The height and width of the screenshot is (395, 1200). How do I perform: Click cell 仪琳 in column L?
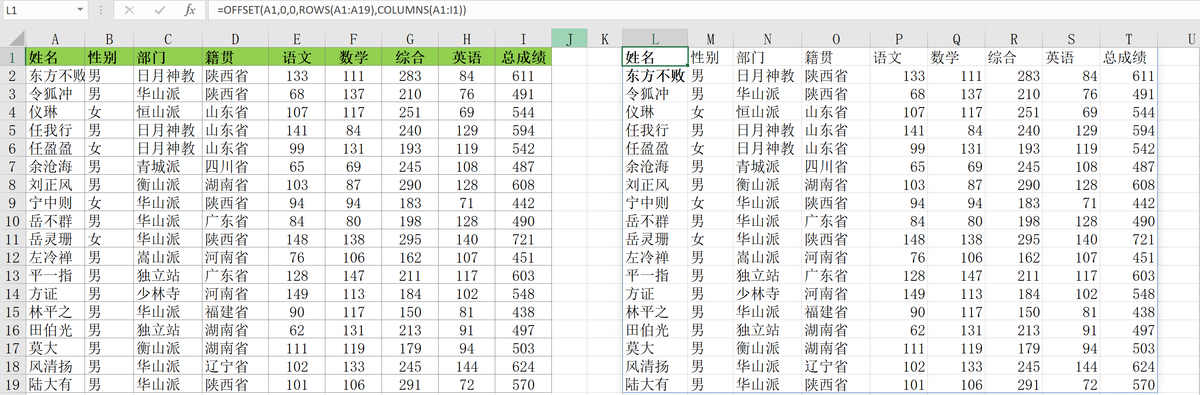655,112
